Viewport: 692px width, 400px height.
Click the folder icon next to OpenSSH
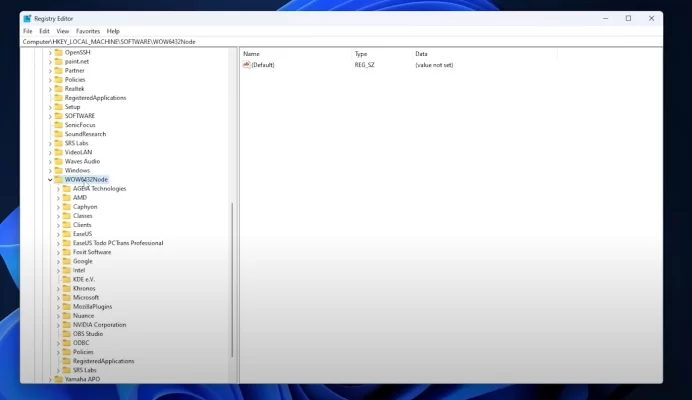click(59, 52)
